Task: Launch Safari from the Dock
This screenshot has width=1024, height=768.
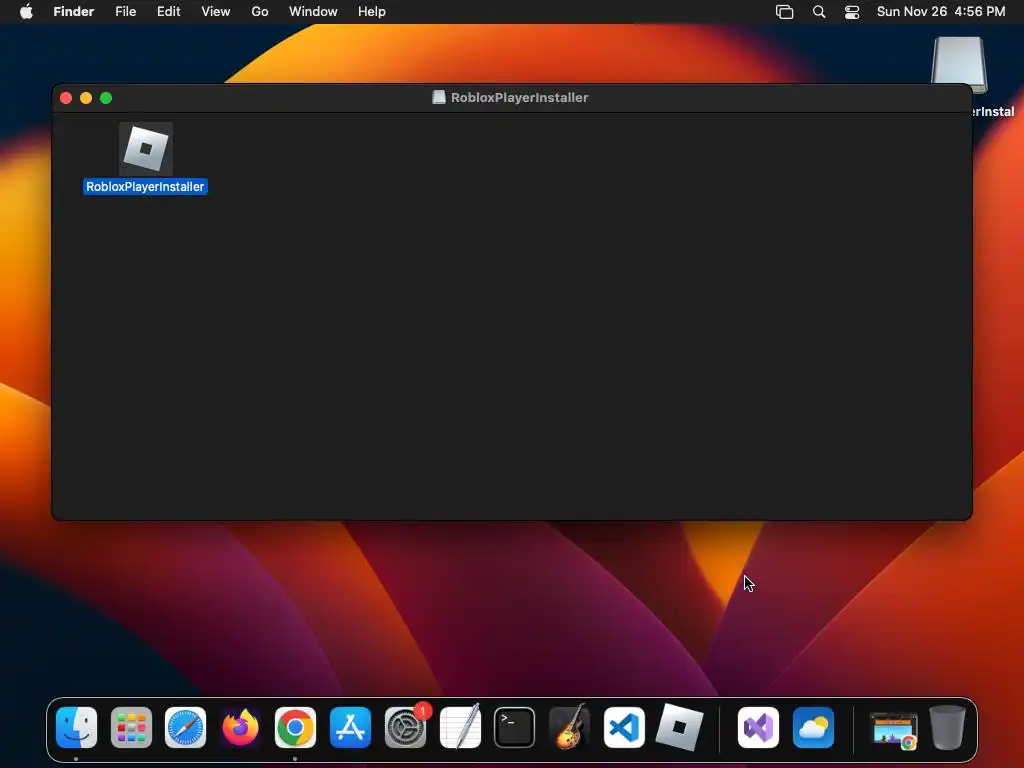Action: point(185,728)
